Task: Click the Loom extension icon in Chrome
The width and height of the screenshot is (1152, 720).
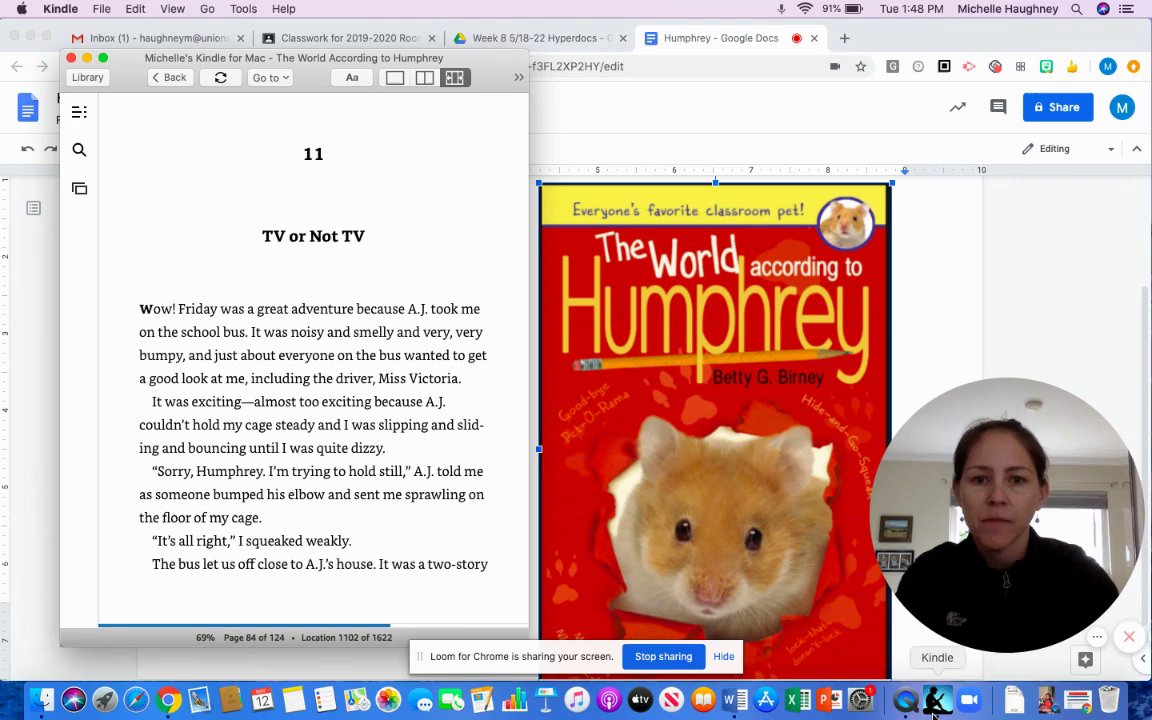Action: (995, 66)
